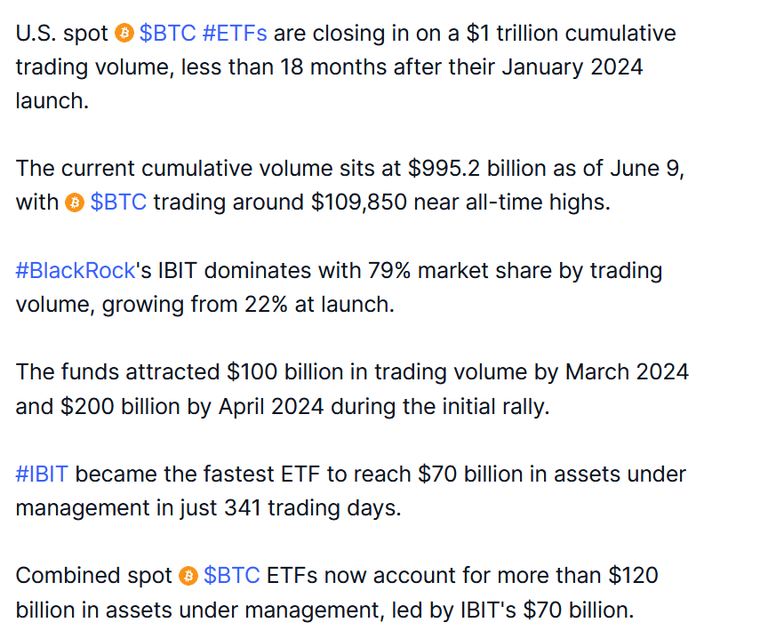Image resolution: width=768 pixels, height=637 pixels.
Task: Open the $BTC link after "Combined spot"
Action: (232, 575)
